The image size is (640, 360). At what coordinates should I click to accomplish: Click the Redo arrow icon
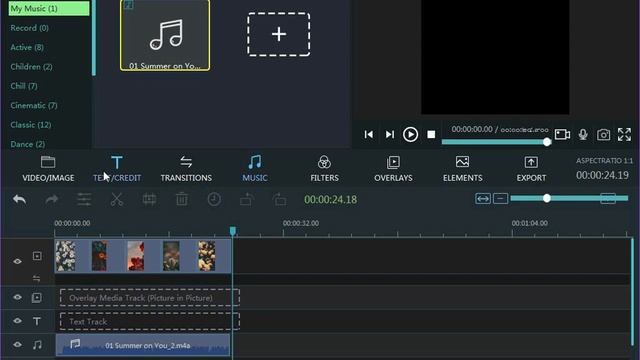pos(52,200)
